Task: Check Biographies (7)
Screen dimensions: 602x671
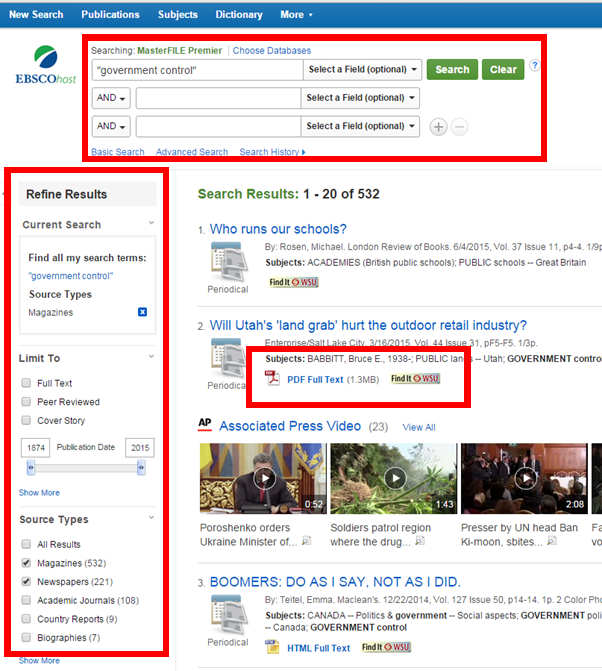Action: click(x=26, y=637)
